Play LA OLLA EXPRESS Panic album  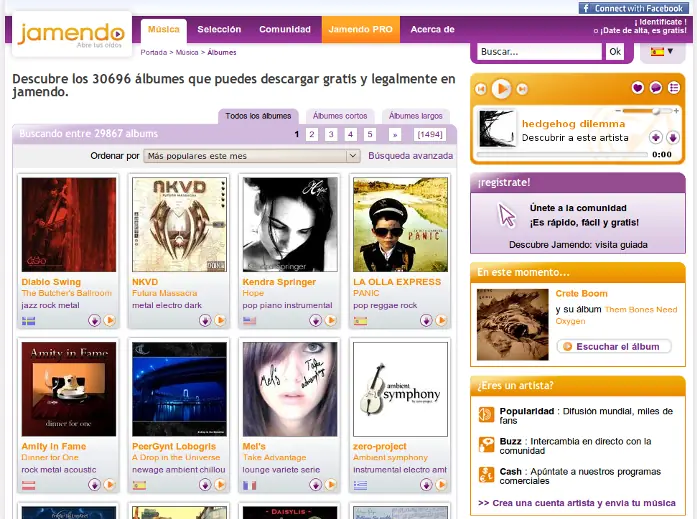tap(441, 320)
